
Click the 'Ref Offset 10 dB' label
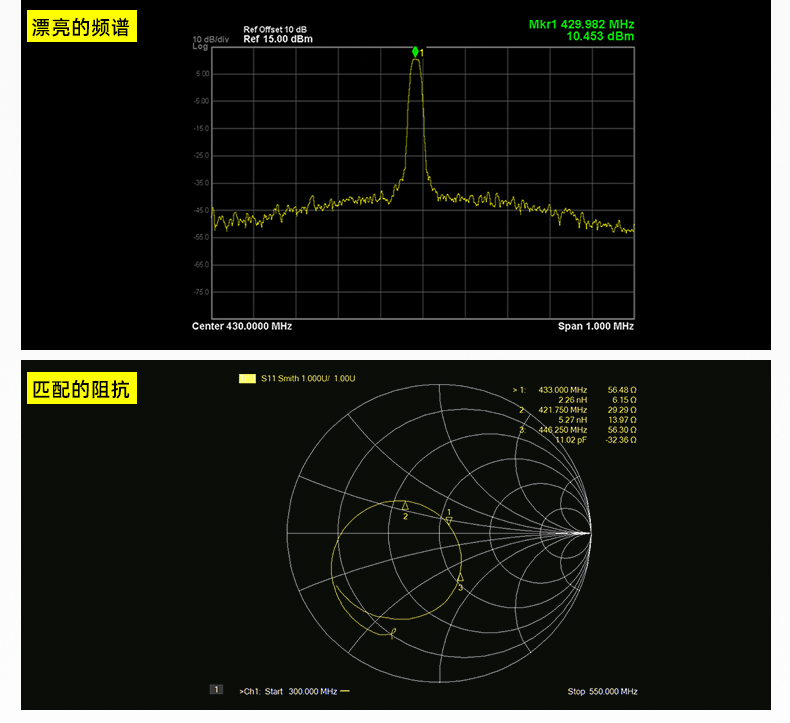click(275, 30)
